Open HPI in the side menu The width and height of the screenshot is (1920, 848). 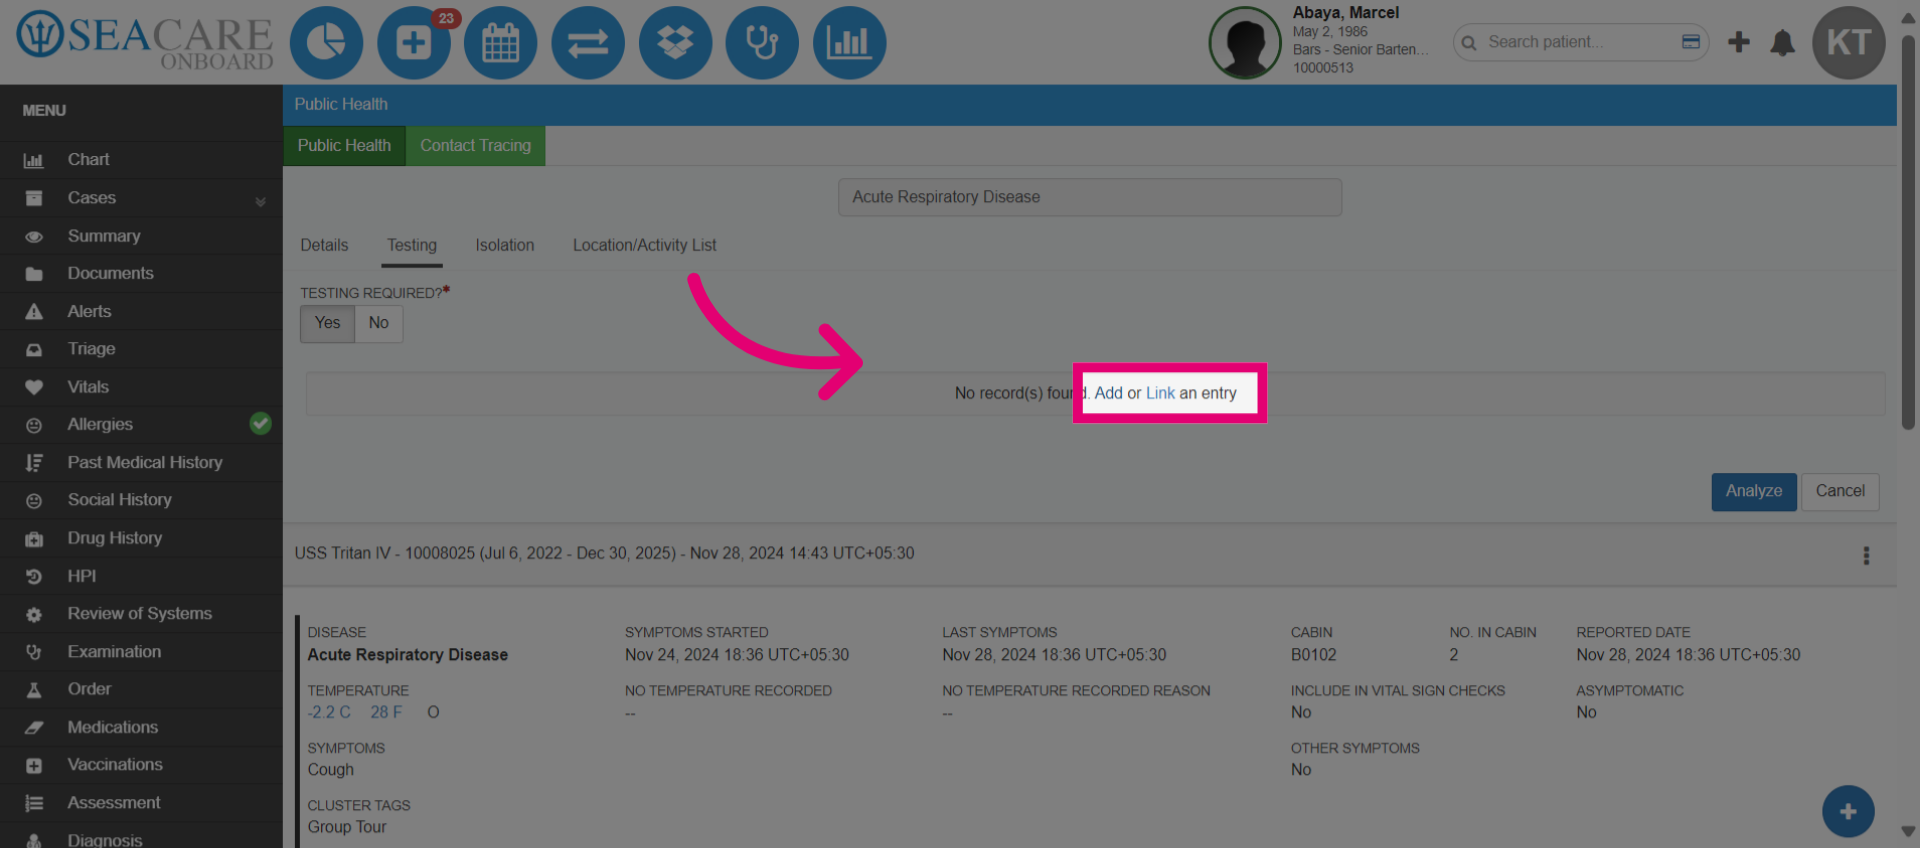(x=141, y=576)
